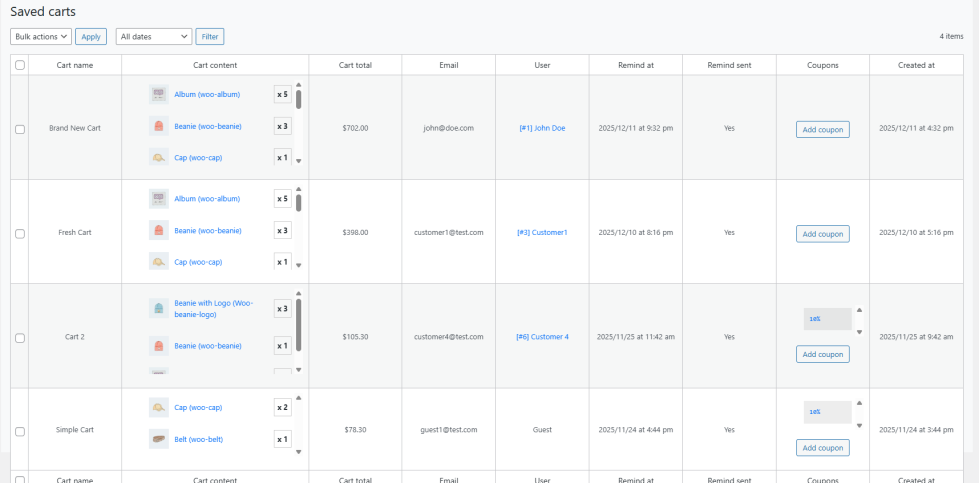Viewport: 979px width, 483px height.
Task: Open user [#6] Customer 4 link
Action: (x=542, y=336)
